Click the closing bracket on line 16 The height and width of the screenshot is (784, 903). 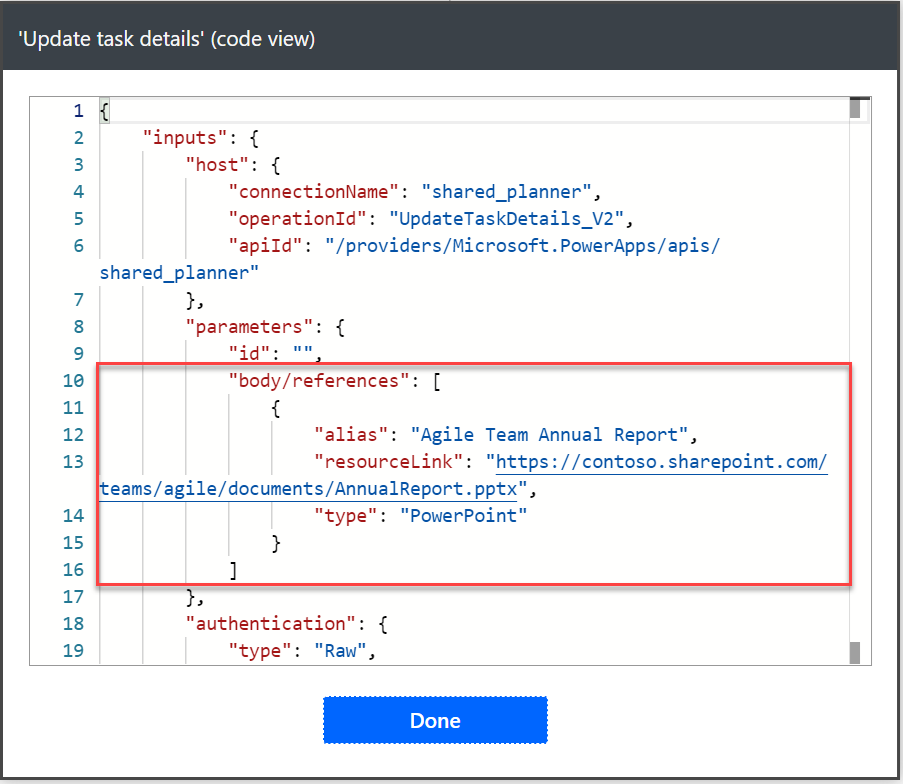click(x=233, y=570)
